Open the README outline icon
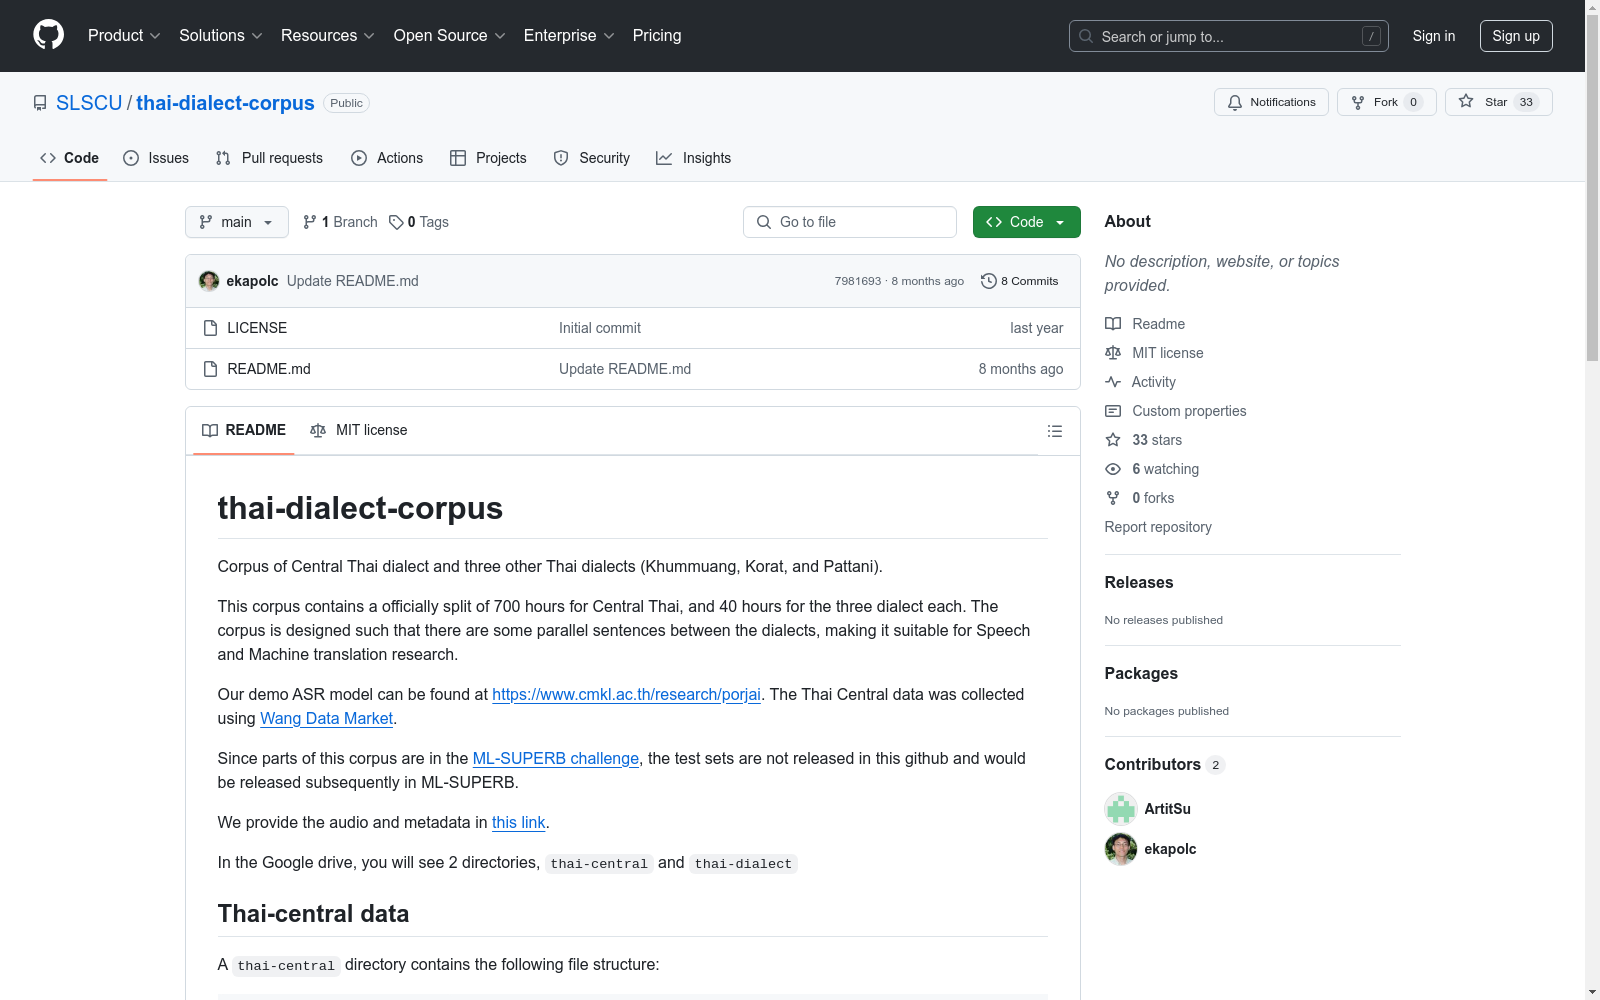 pos(1055,431)
